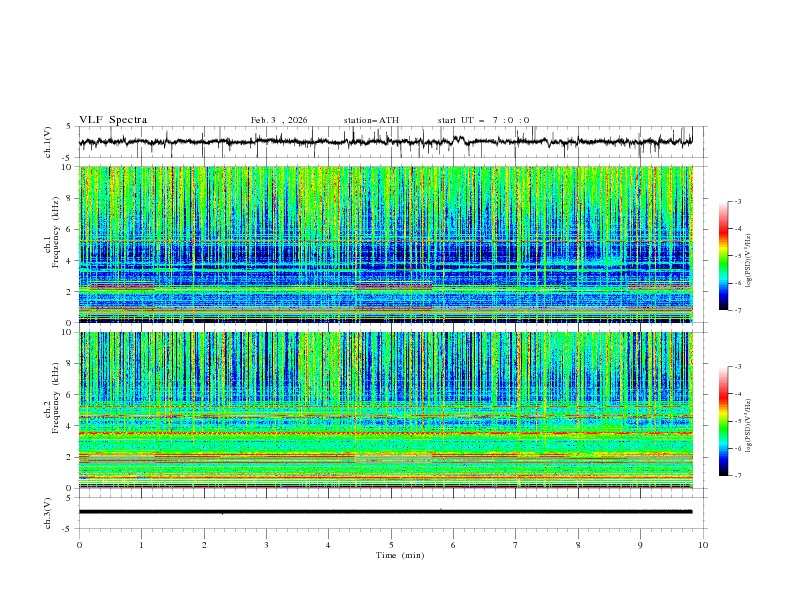The image size is (792, 612).
Task: Click the ch.1 log(PSD) colorbar label
Action: tap(750, 256)
